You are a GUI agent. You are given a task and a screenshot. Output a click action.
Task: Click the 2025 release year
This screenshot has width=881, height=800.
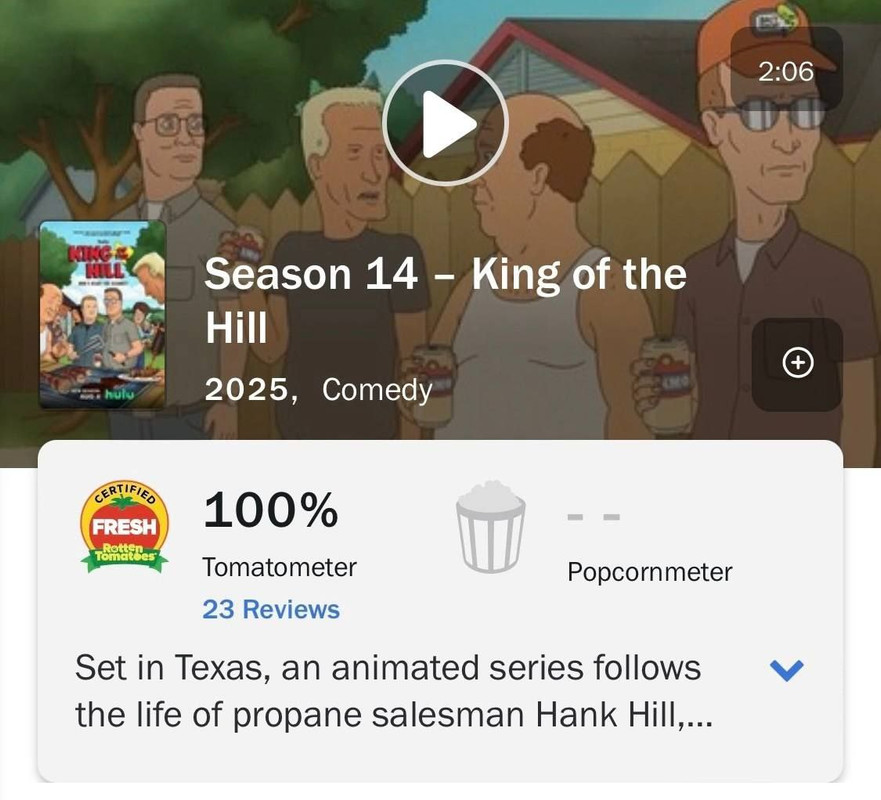pyautogui.click(x=247, y=389)
